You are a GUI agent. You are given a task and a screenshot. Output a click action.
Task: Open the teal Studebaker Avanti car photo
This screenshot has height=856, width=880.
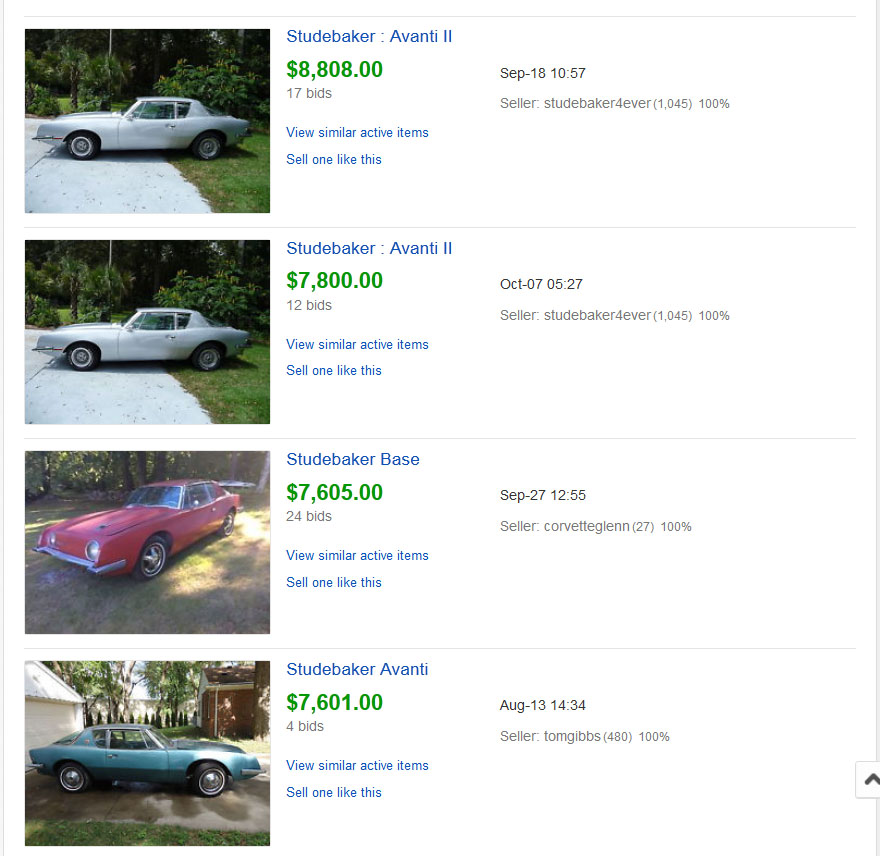147,753
